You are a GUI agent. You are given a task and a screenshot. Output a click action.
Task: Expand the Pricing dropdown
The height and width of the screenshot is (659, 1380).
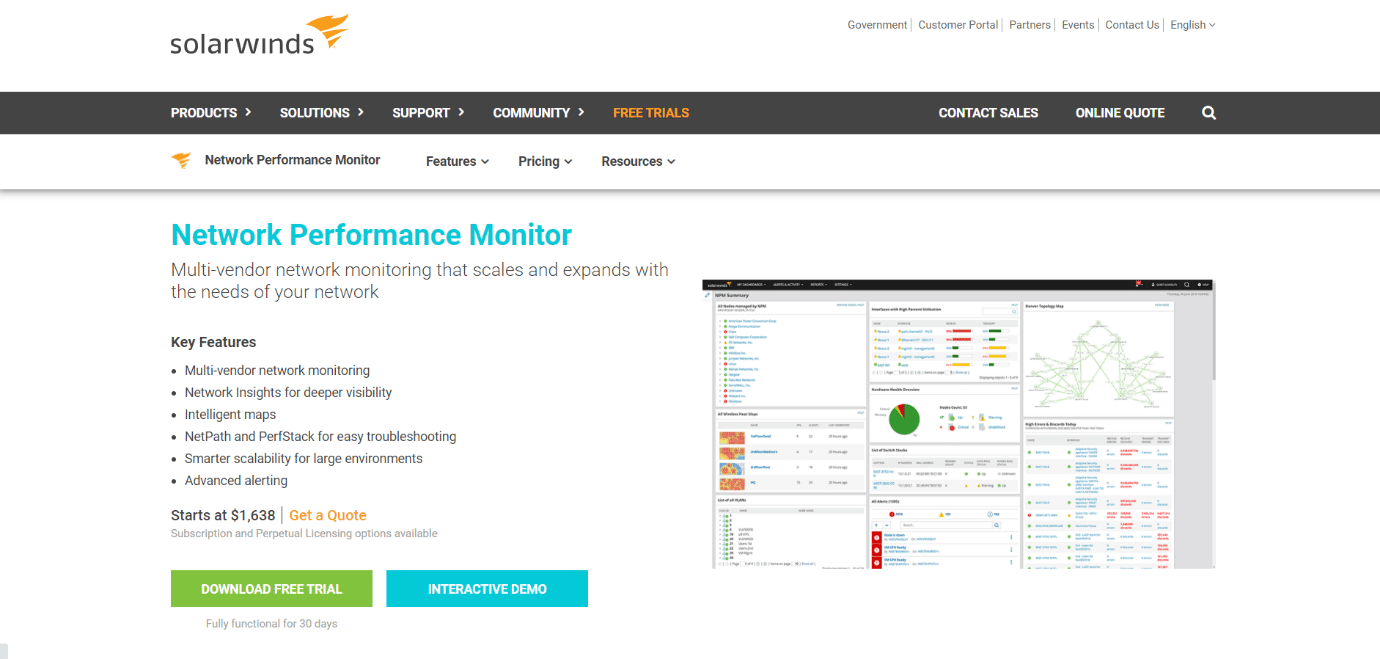(545, 161)
